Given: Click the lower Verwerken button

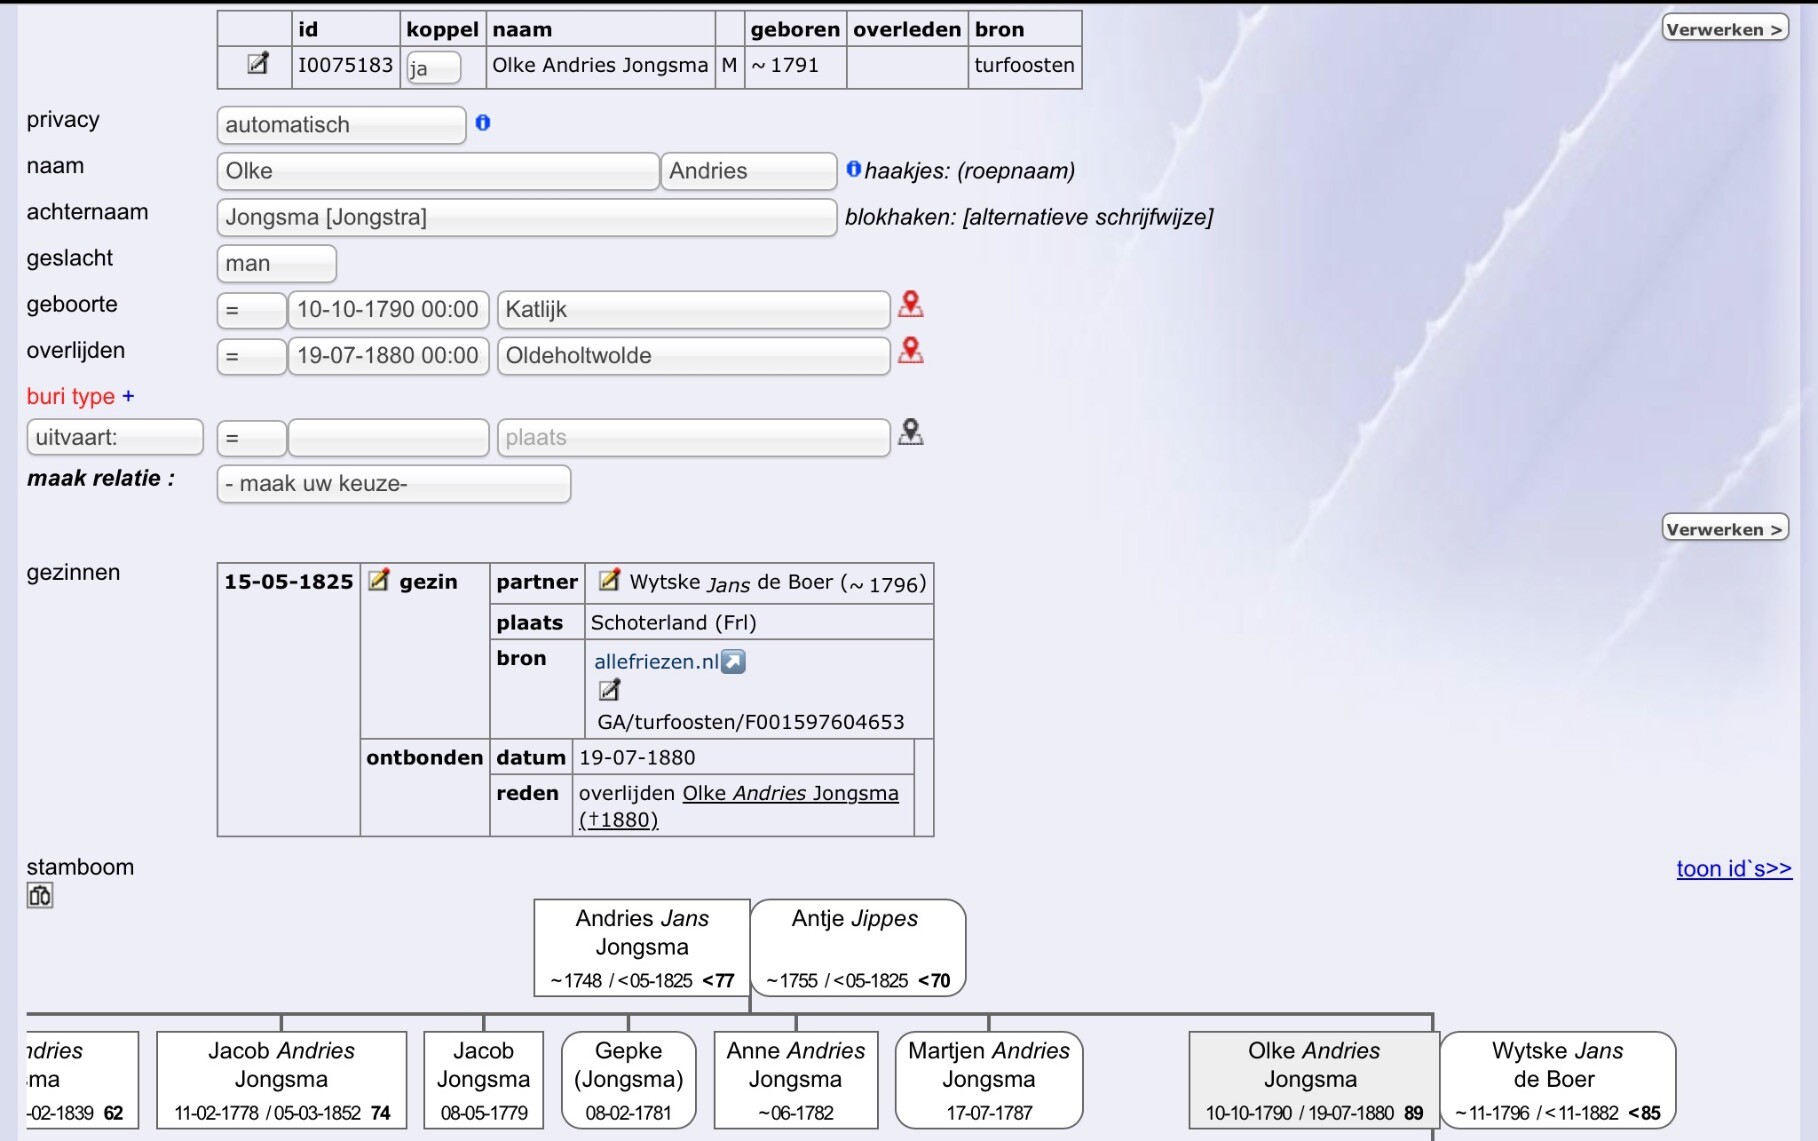Looking at the screenshot, I should click(x=1725, y=529).
